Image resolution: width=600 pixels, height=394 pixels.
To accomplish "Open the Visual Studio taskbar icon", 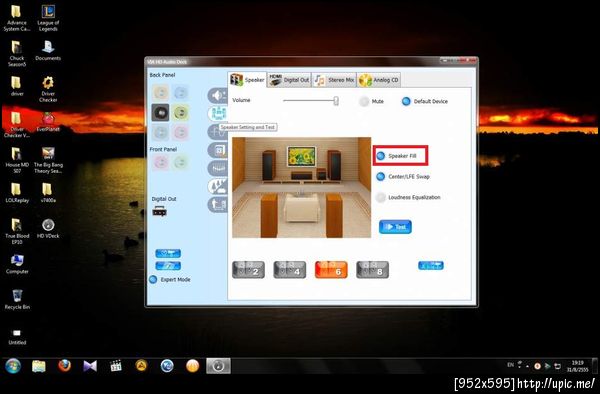I will pyautogui.click(x=90, y=366).
